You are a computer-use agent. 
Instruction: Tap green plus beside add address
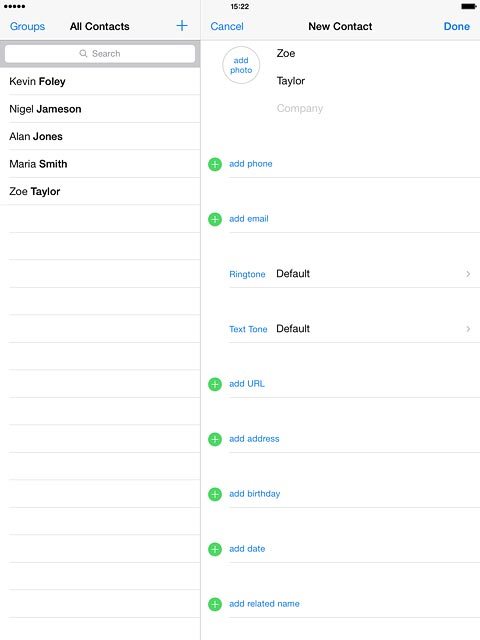(215, 439)
